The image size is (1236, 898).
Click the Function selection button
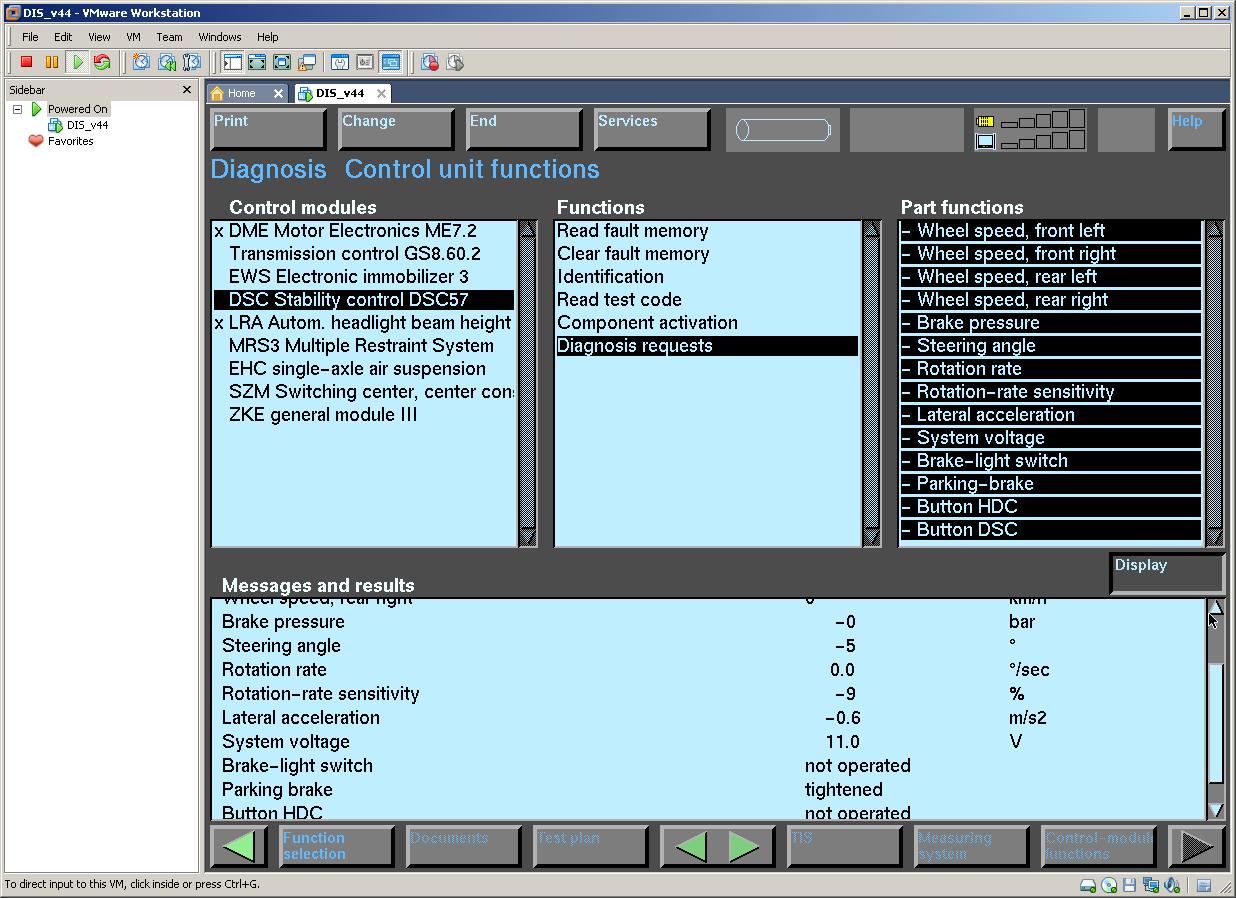coord(337,846)
